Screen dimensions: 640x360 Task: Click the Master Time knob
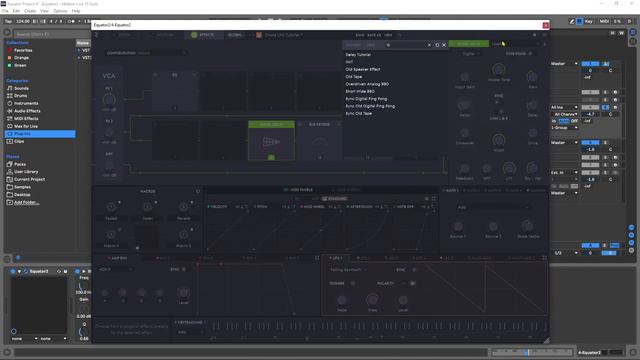pos(498,70)
